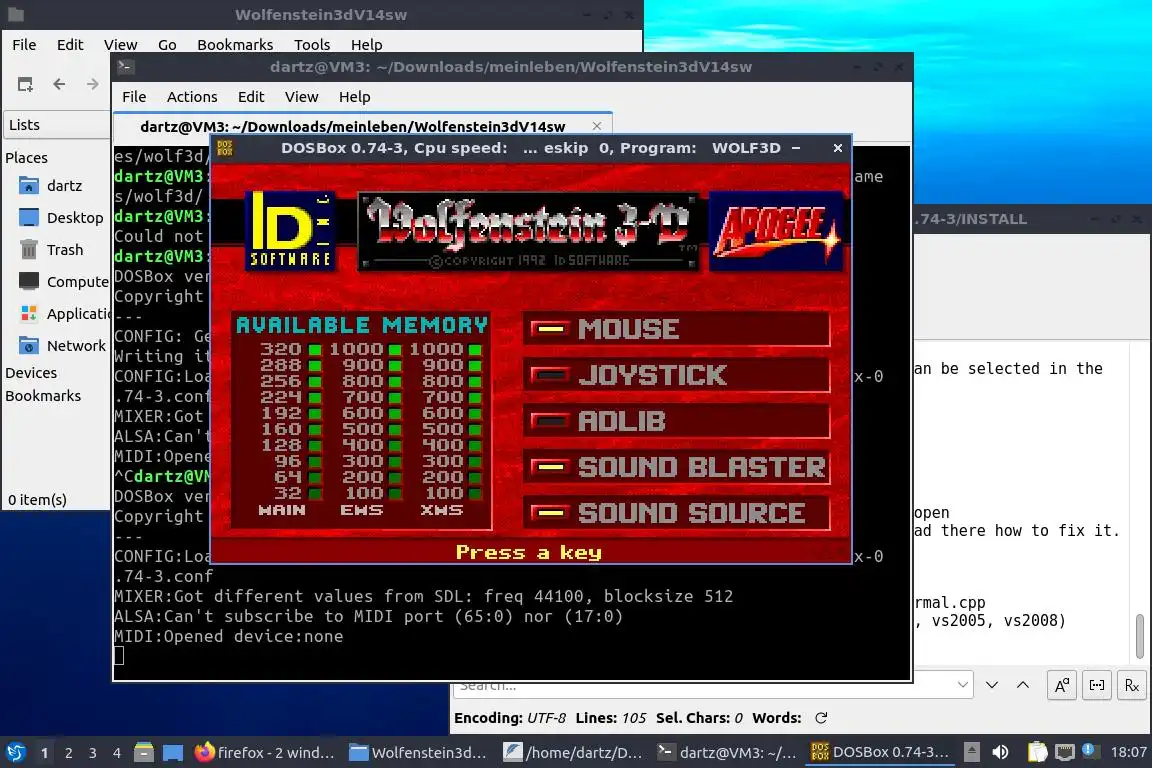Click the text editor vertical scrollbar

(x=1140, y=636)
